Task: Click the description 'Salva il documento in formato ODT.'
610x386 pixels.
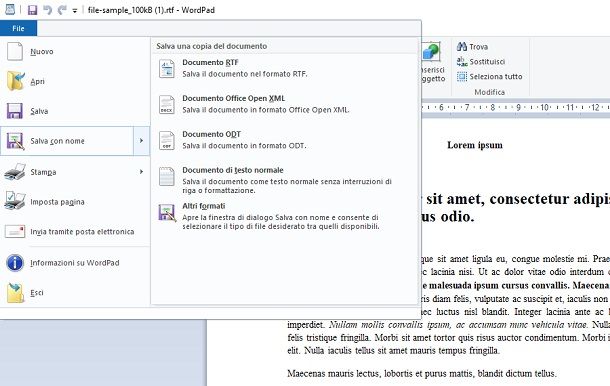Action: pos(244,146)
